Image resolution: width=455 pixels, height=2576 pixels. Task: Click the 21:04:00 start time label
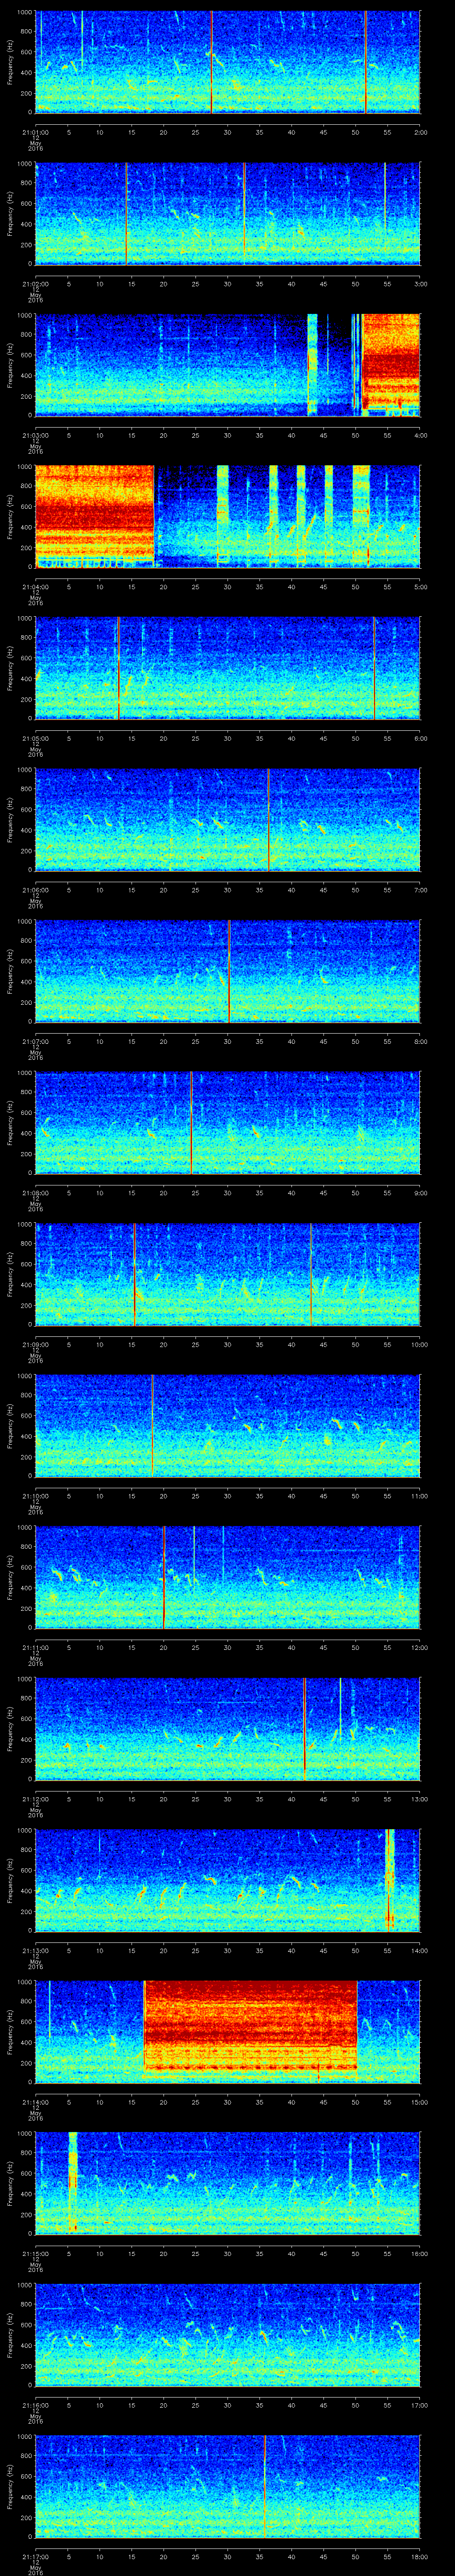[35, 587]
